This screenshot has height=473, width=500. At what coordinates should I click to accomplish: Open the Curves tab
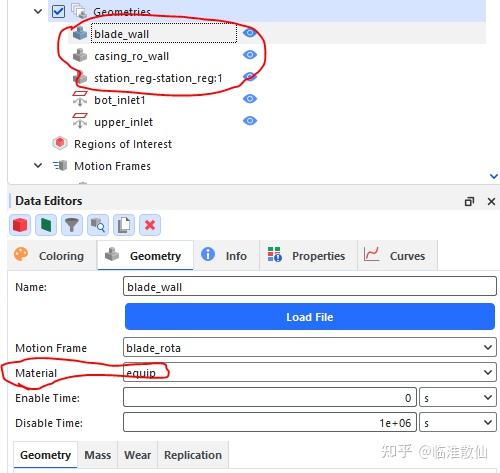pos(397,256)
